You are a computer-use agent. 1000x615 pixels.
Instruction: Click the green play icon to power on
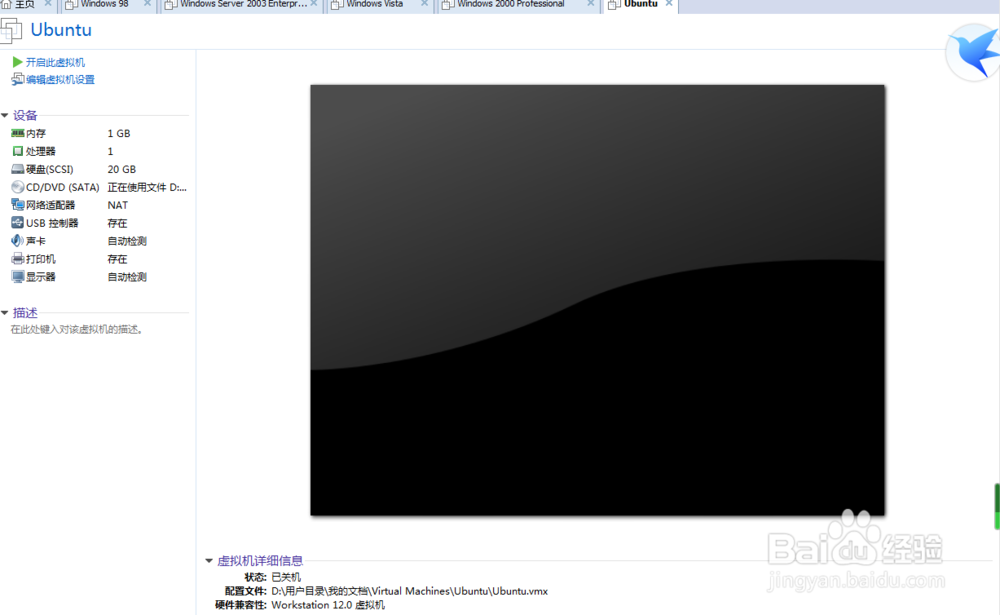17,62
